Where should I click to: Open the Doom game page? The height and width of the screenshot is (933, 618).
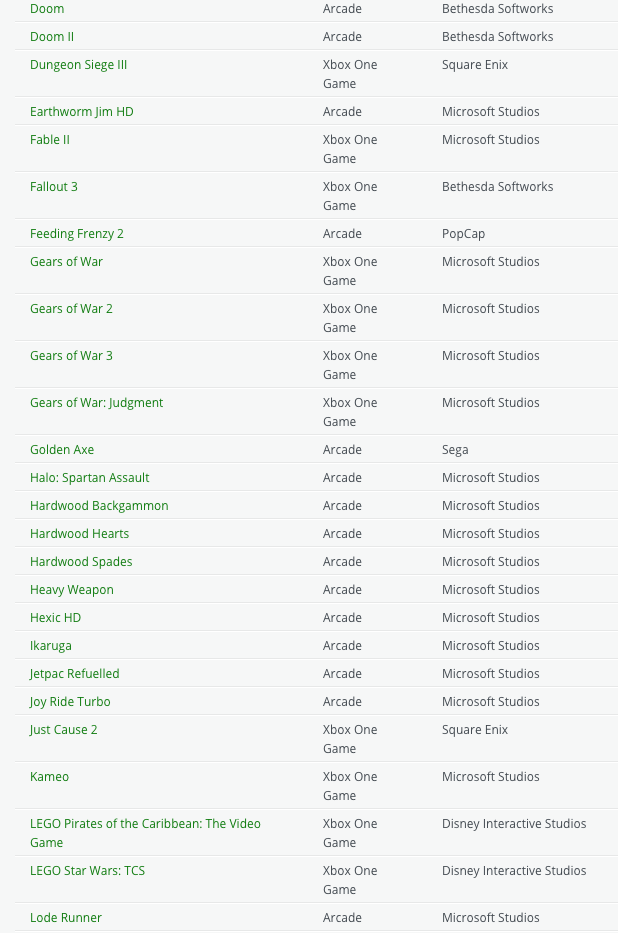point(47,8)
